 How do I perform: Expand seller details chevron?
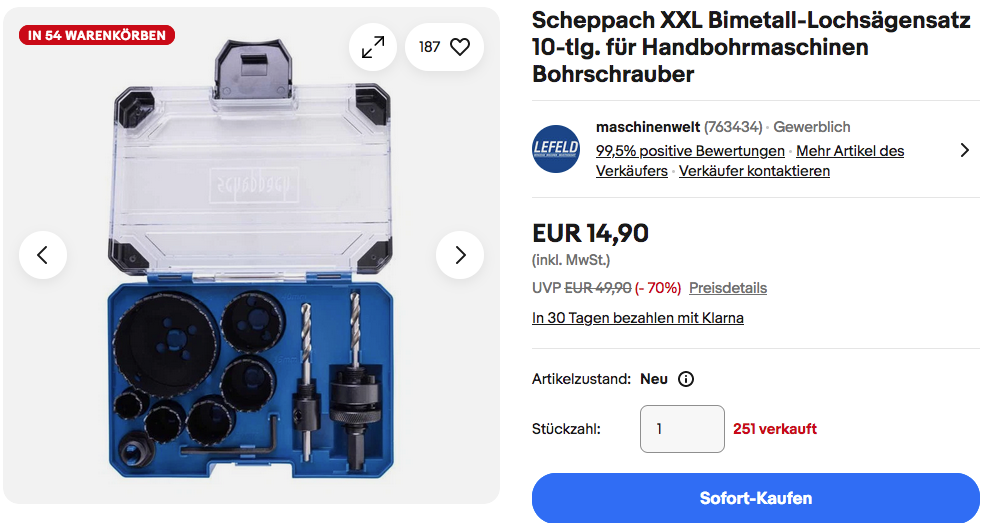(x=965, y=150)
